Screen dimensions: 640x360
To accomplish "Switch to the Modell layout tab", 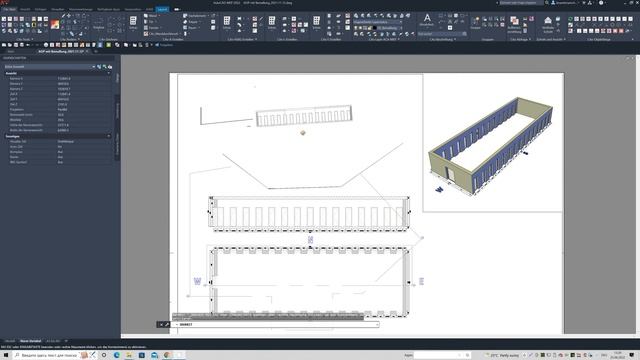I will (x=10, y=341).
